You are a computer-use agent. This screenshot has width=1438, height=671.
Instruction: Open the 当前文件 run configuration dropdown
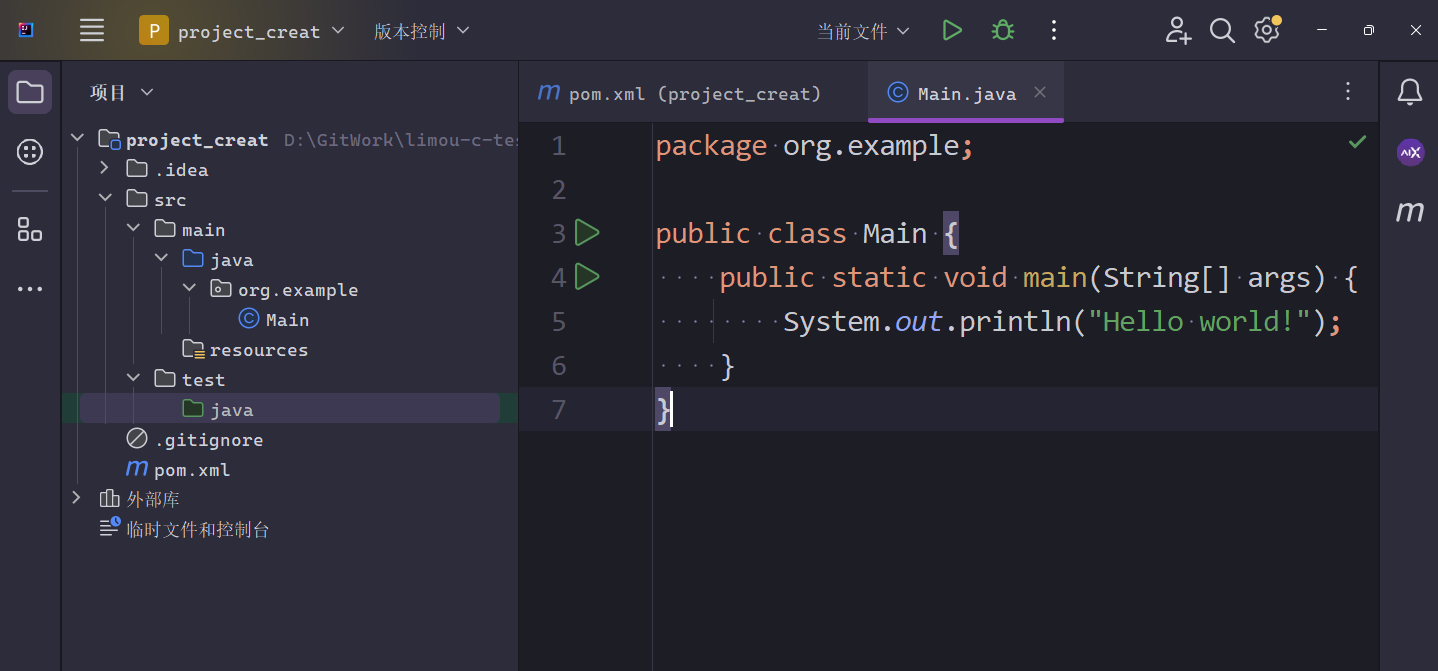[863, 31]
